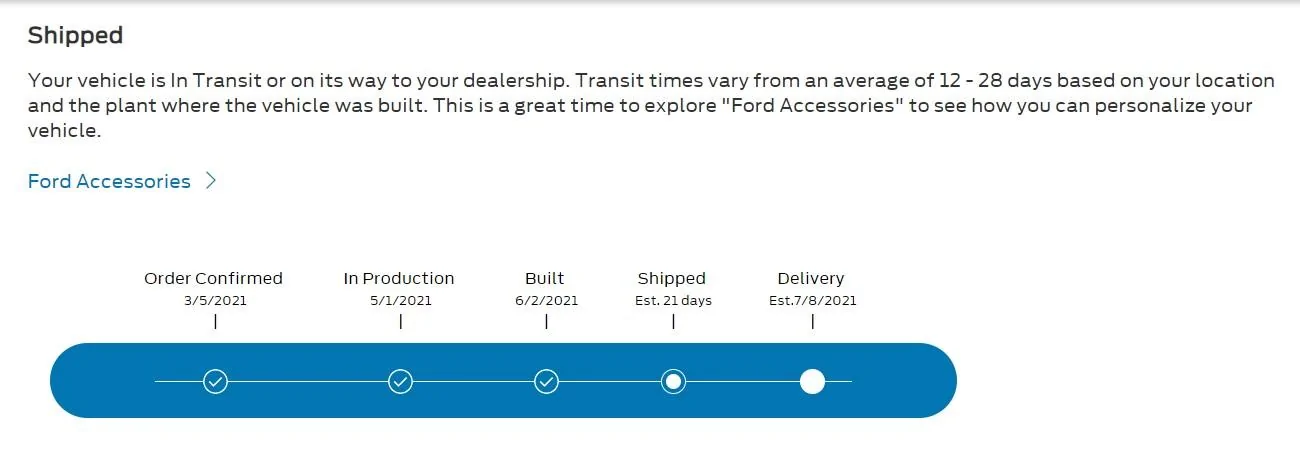Select the 6/2/2021 built date
Viewport: 1300px width, 450px height.
pyautogui.click(x=546, y=300)
